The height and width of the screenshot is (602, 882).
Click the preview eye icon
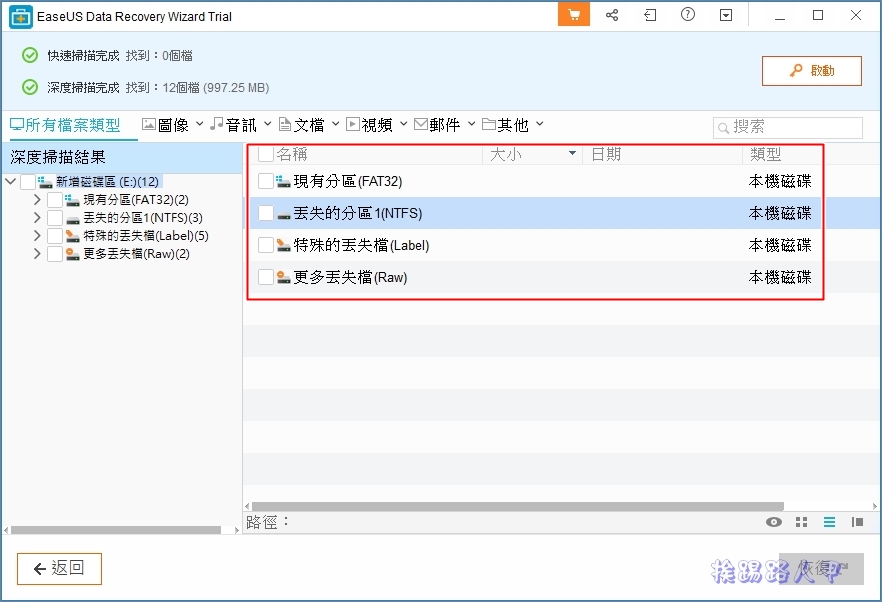pyautogui.click(x=774, y=522)
